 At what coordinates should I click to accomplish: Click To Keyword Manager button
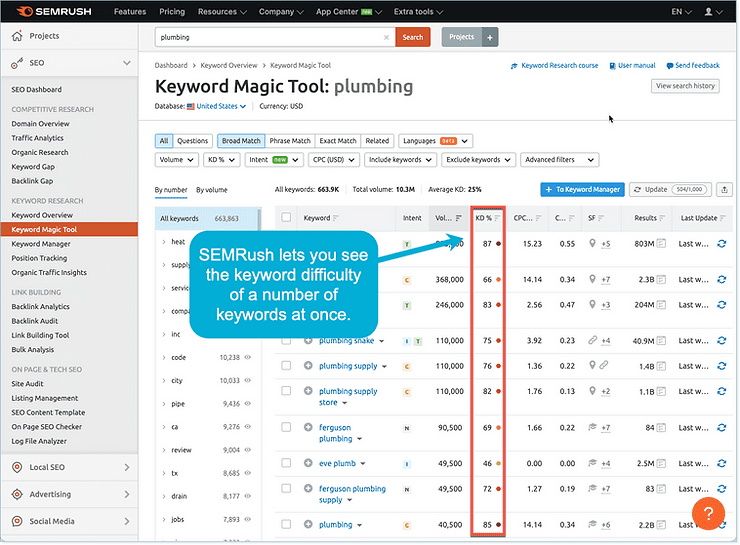click(x=582, y=190)
